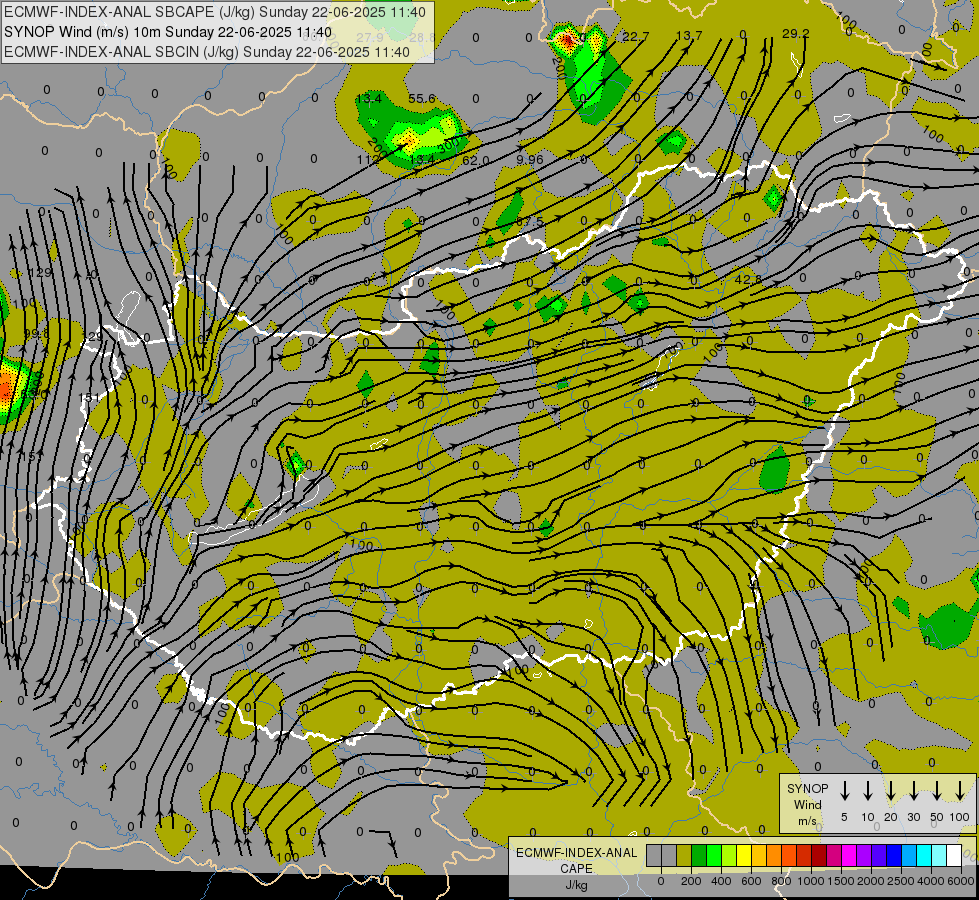Click the 29.2 value near the top
The width and height of the screenshot is (979, 900).
[x=795, y=34]
